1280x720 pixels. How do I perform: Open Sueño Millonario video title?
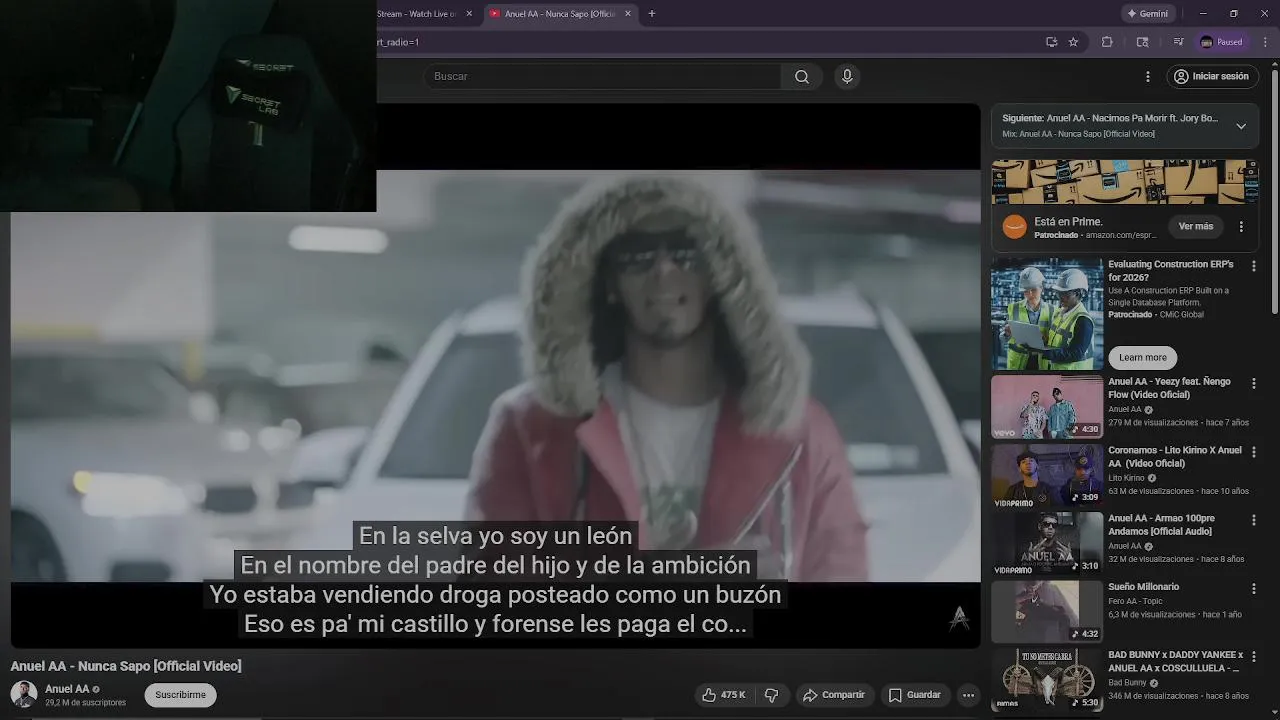pyautogui.click(x=1143, y=587)
